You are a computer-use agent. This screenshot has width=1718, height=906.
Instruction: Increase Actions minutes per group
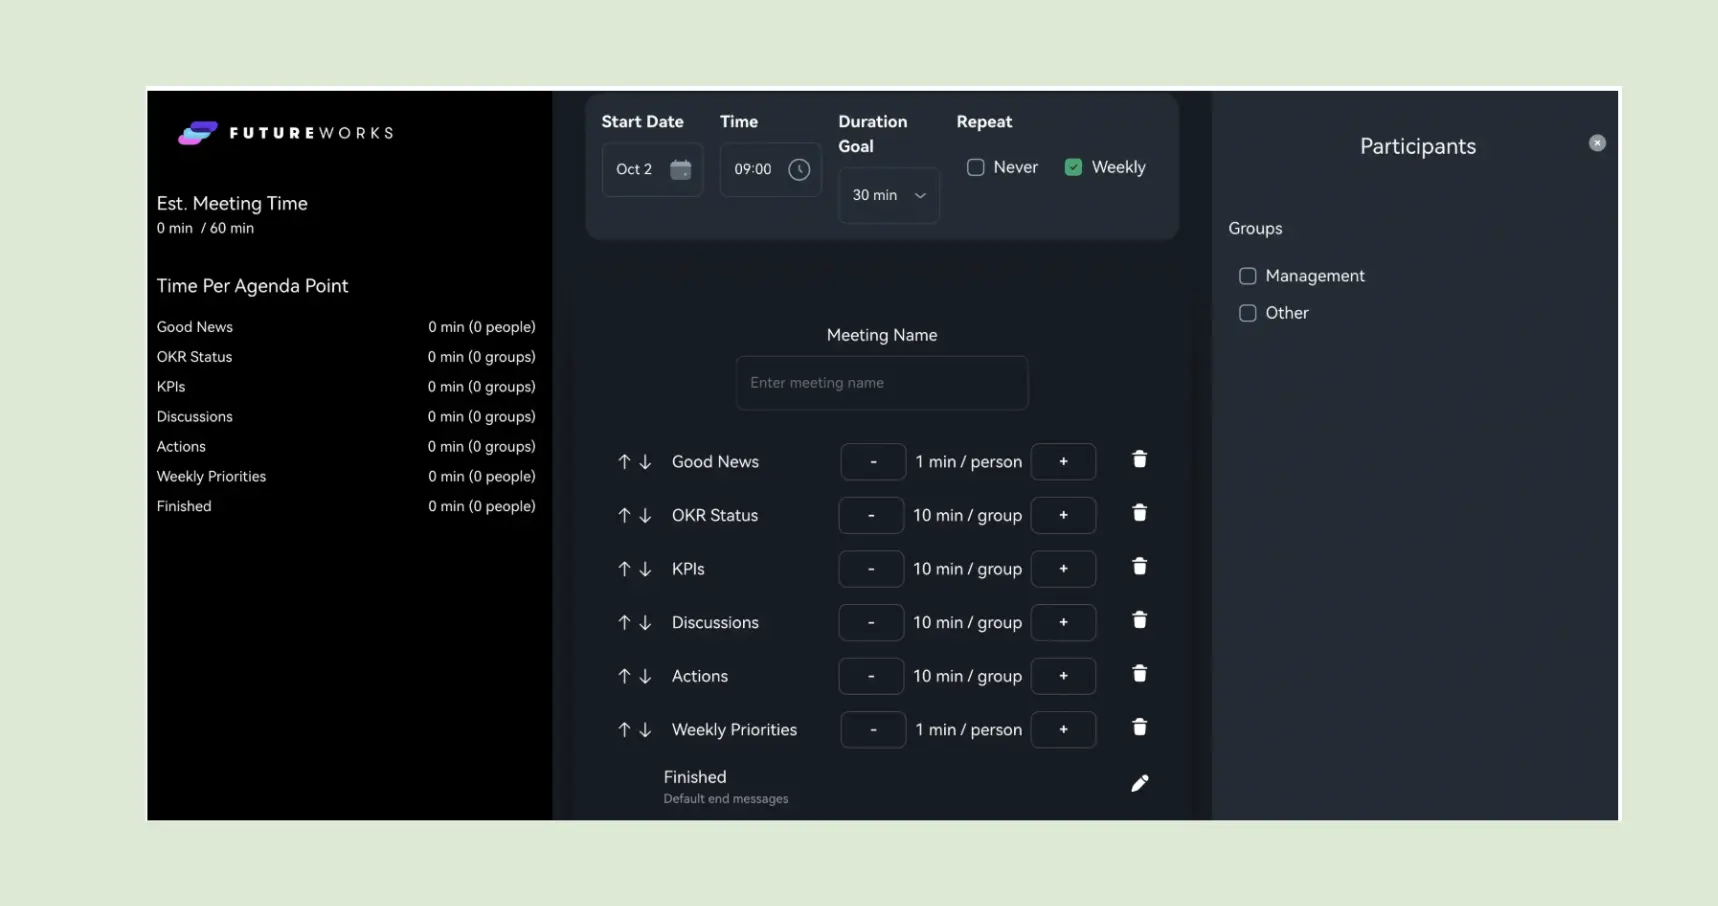coord(1063,676)
